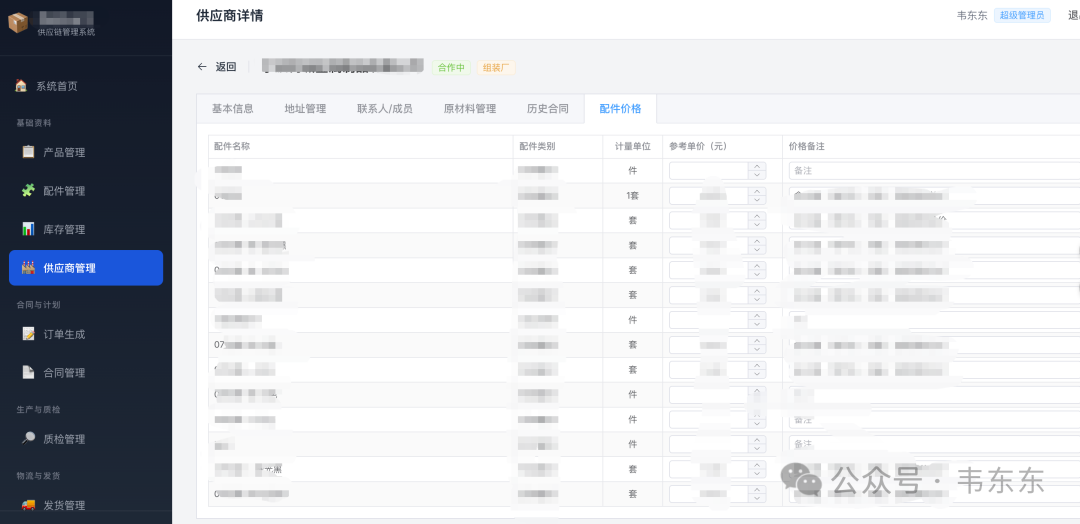Open the 地址管理 tab

pos(305,108)
